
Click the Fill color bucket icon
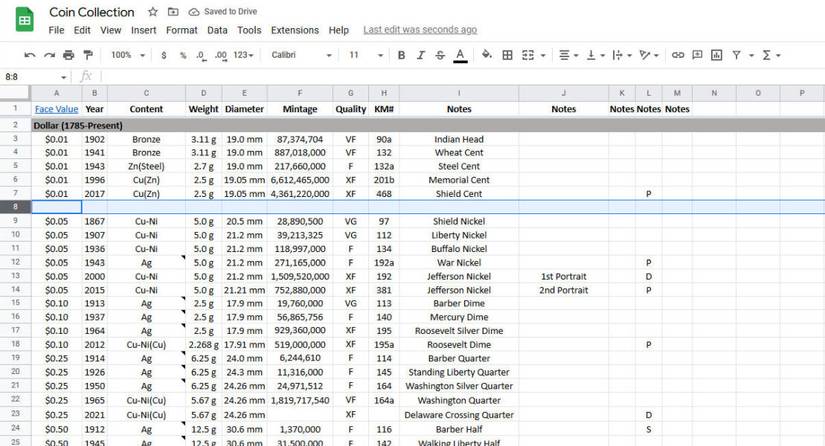coord(486,55)
